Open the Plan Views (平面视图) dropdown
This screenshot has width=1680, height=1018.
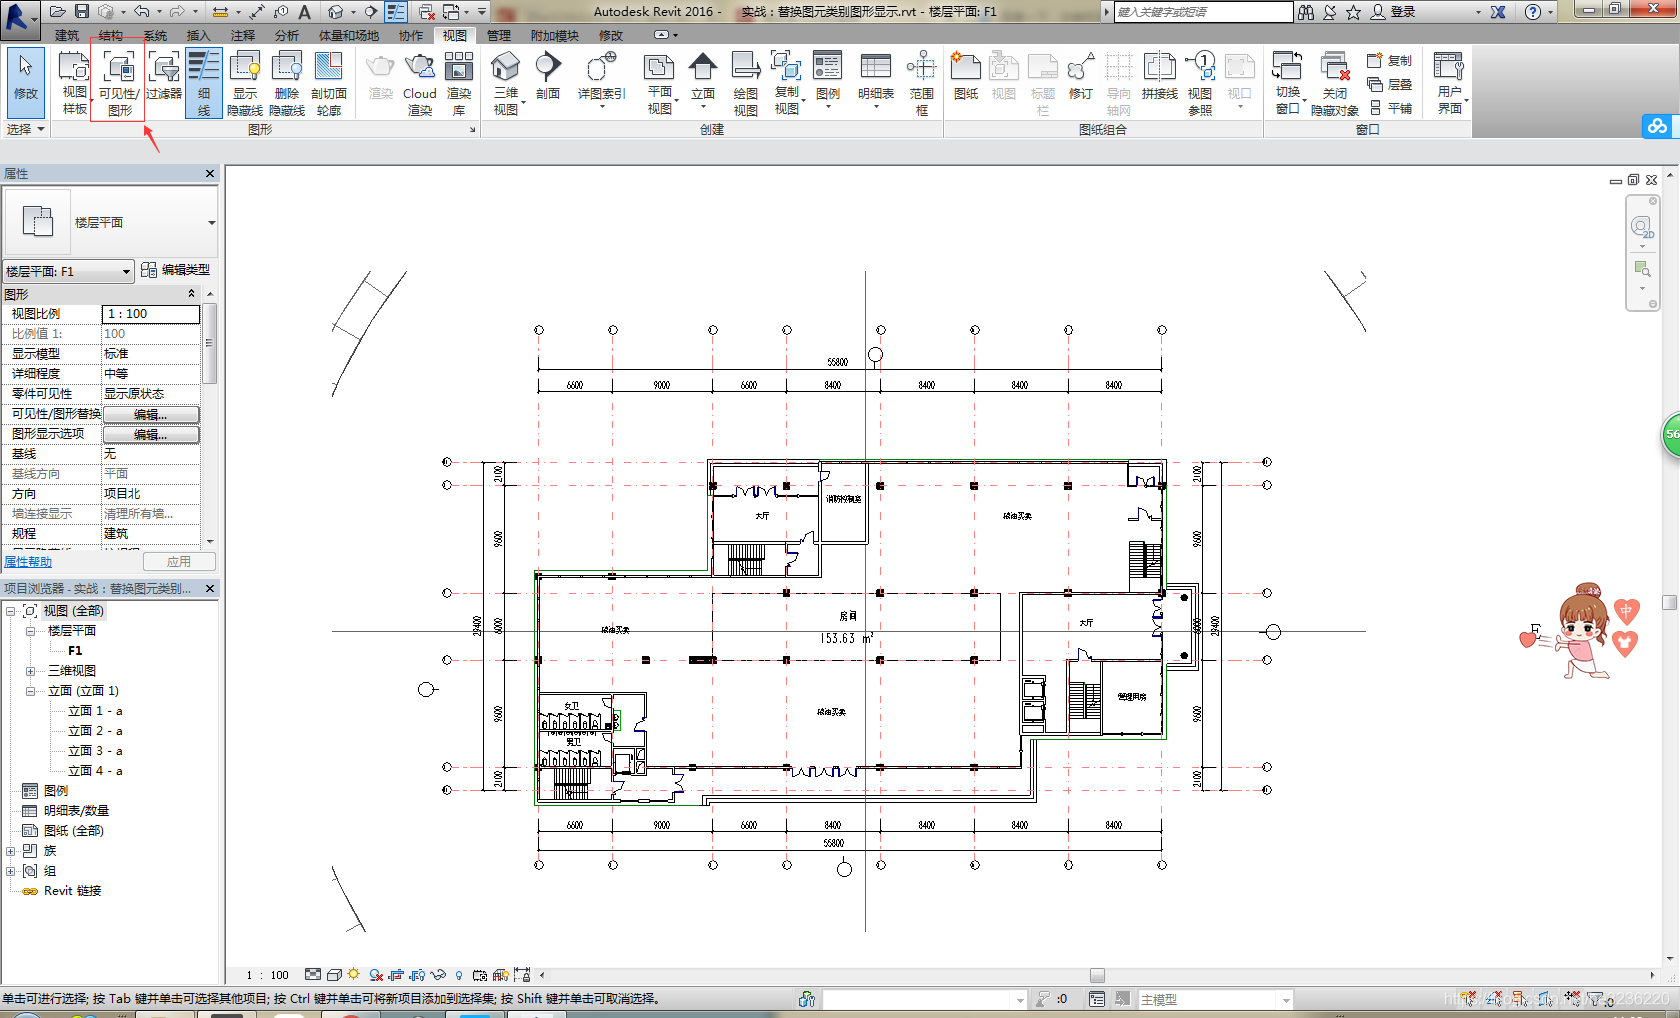(660, 82)
